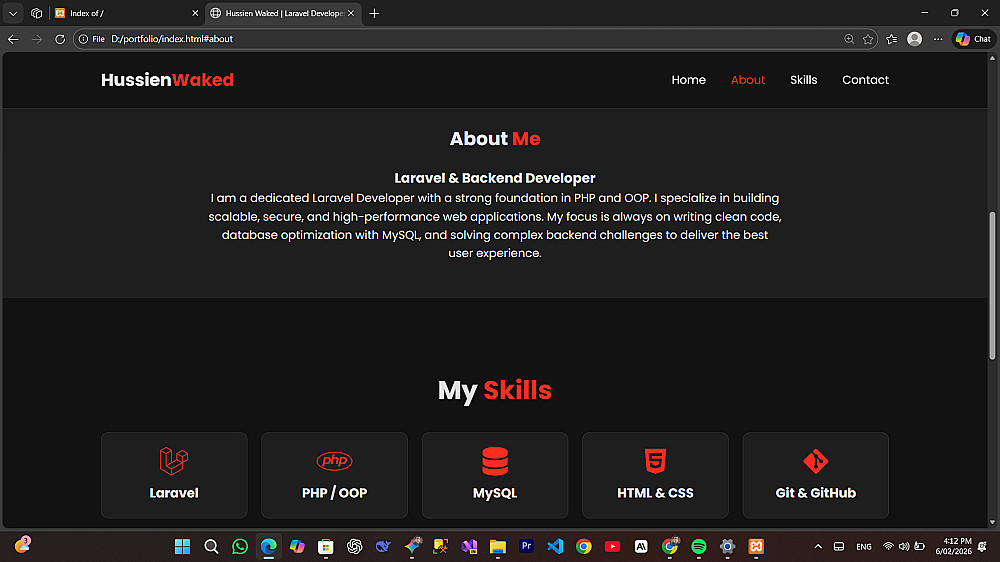Image resolution: width=1000 pixels, height=562 pixels.
Task: Click the HTML5 shield icon
Action: [x=655, y=461]
